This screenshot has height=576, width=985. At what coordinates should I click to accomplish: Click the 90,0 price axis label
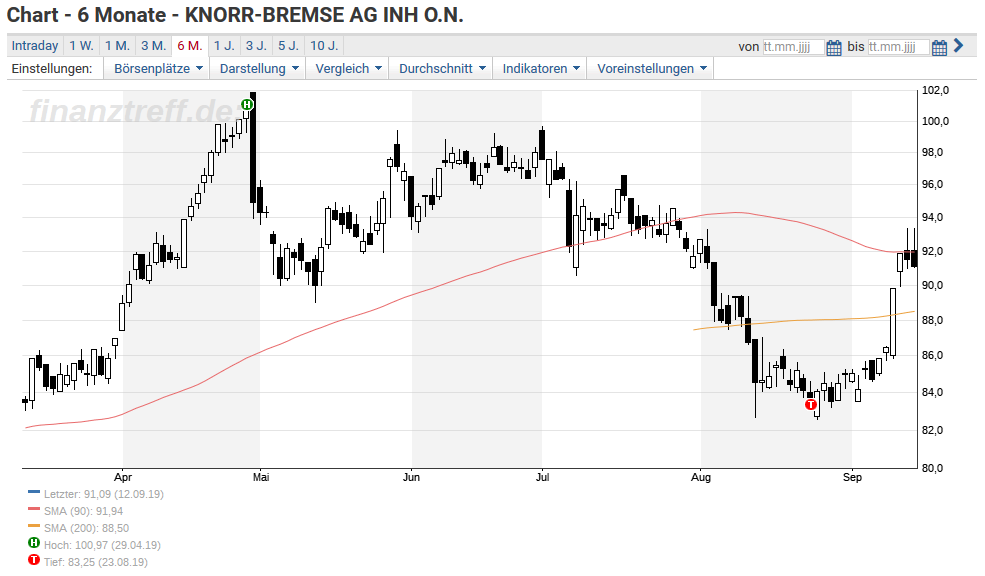[x=932, y=285]
